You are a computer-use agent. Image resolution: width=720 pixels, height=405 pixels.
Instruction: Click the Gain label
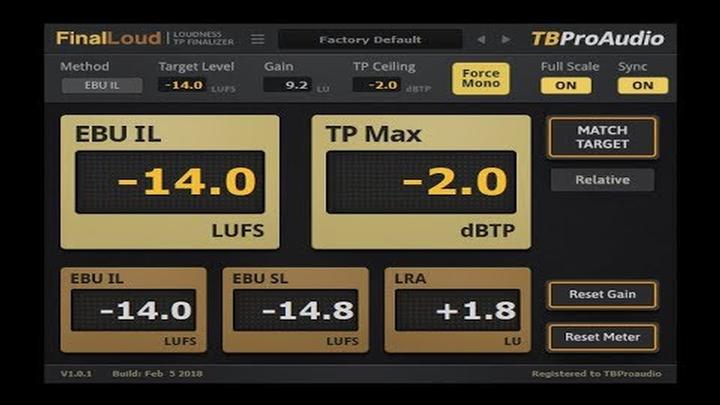[278, 67]
